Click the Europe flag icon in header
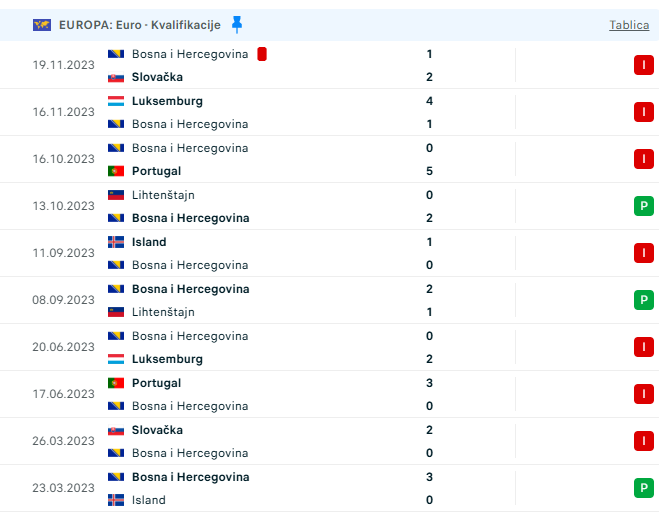The height and width of the screenshot is (513, 659). point(42,25)
